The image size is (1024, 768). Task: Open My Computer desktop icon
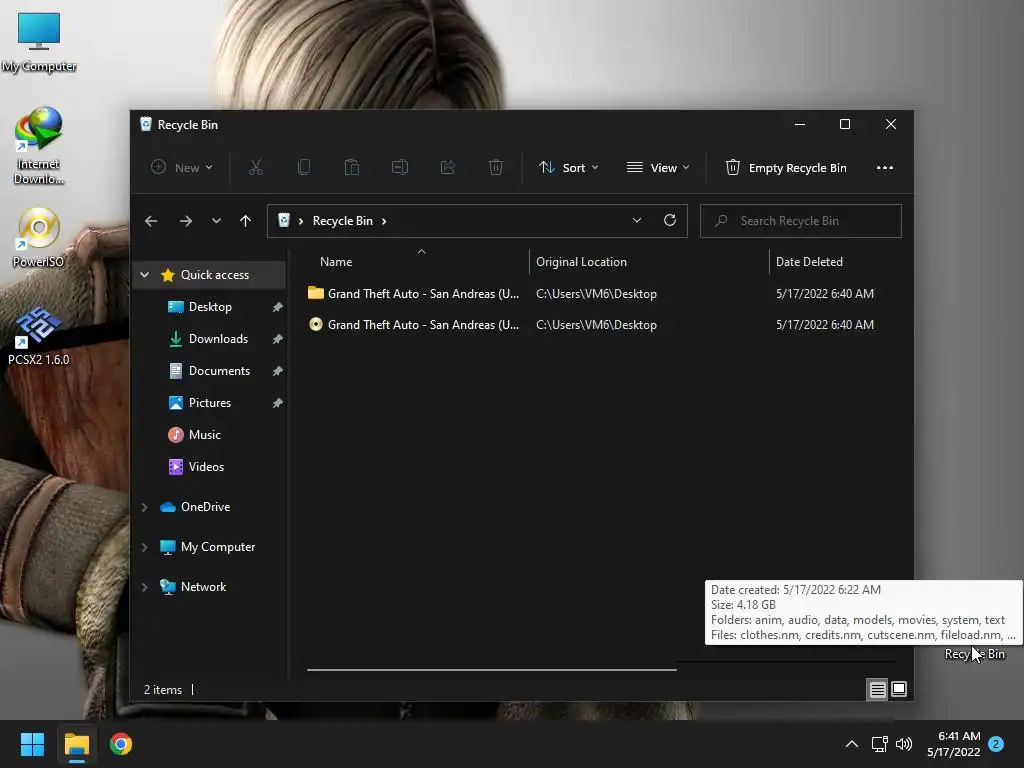(x=39, y=42)
